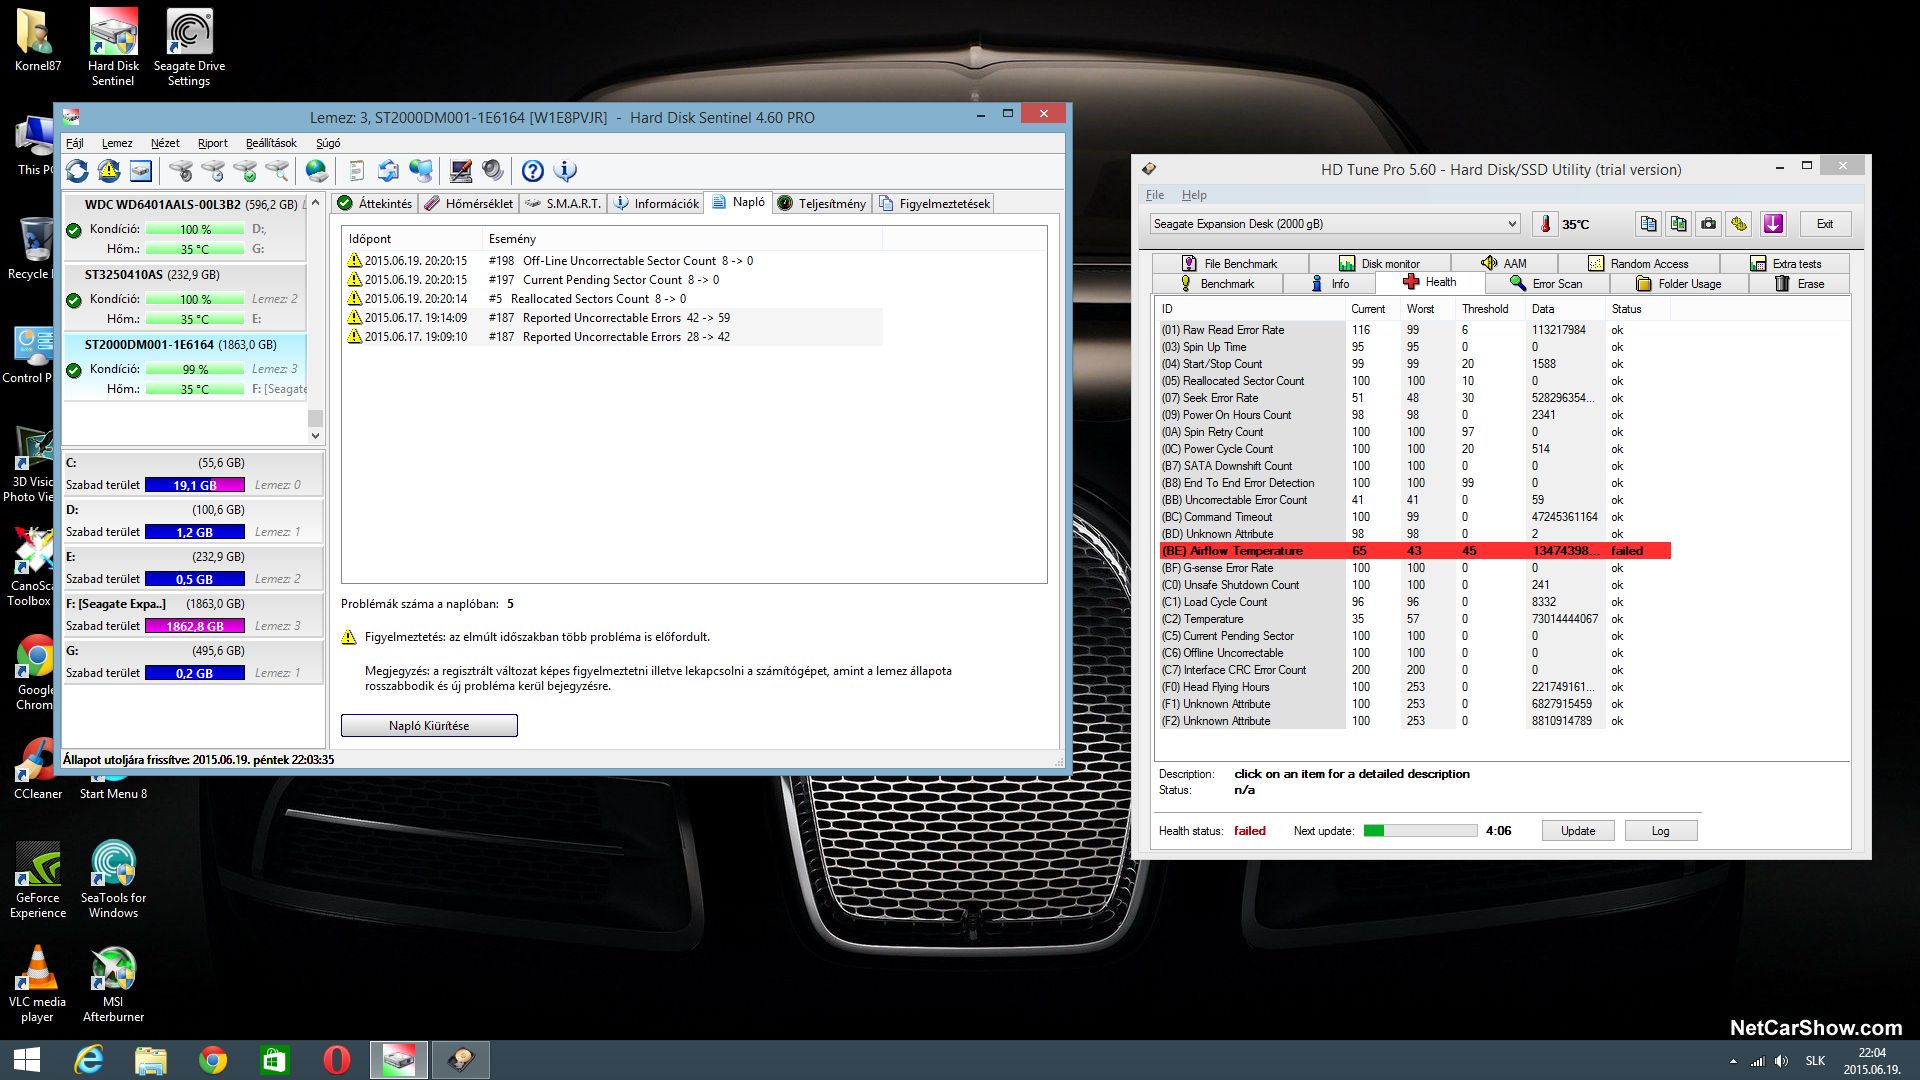Viewport: 1920px width, 1080px height.
Task: Click the copy to clipboard icon in HD Tune
Action: (1649, 224)
